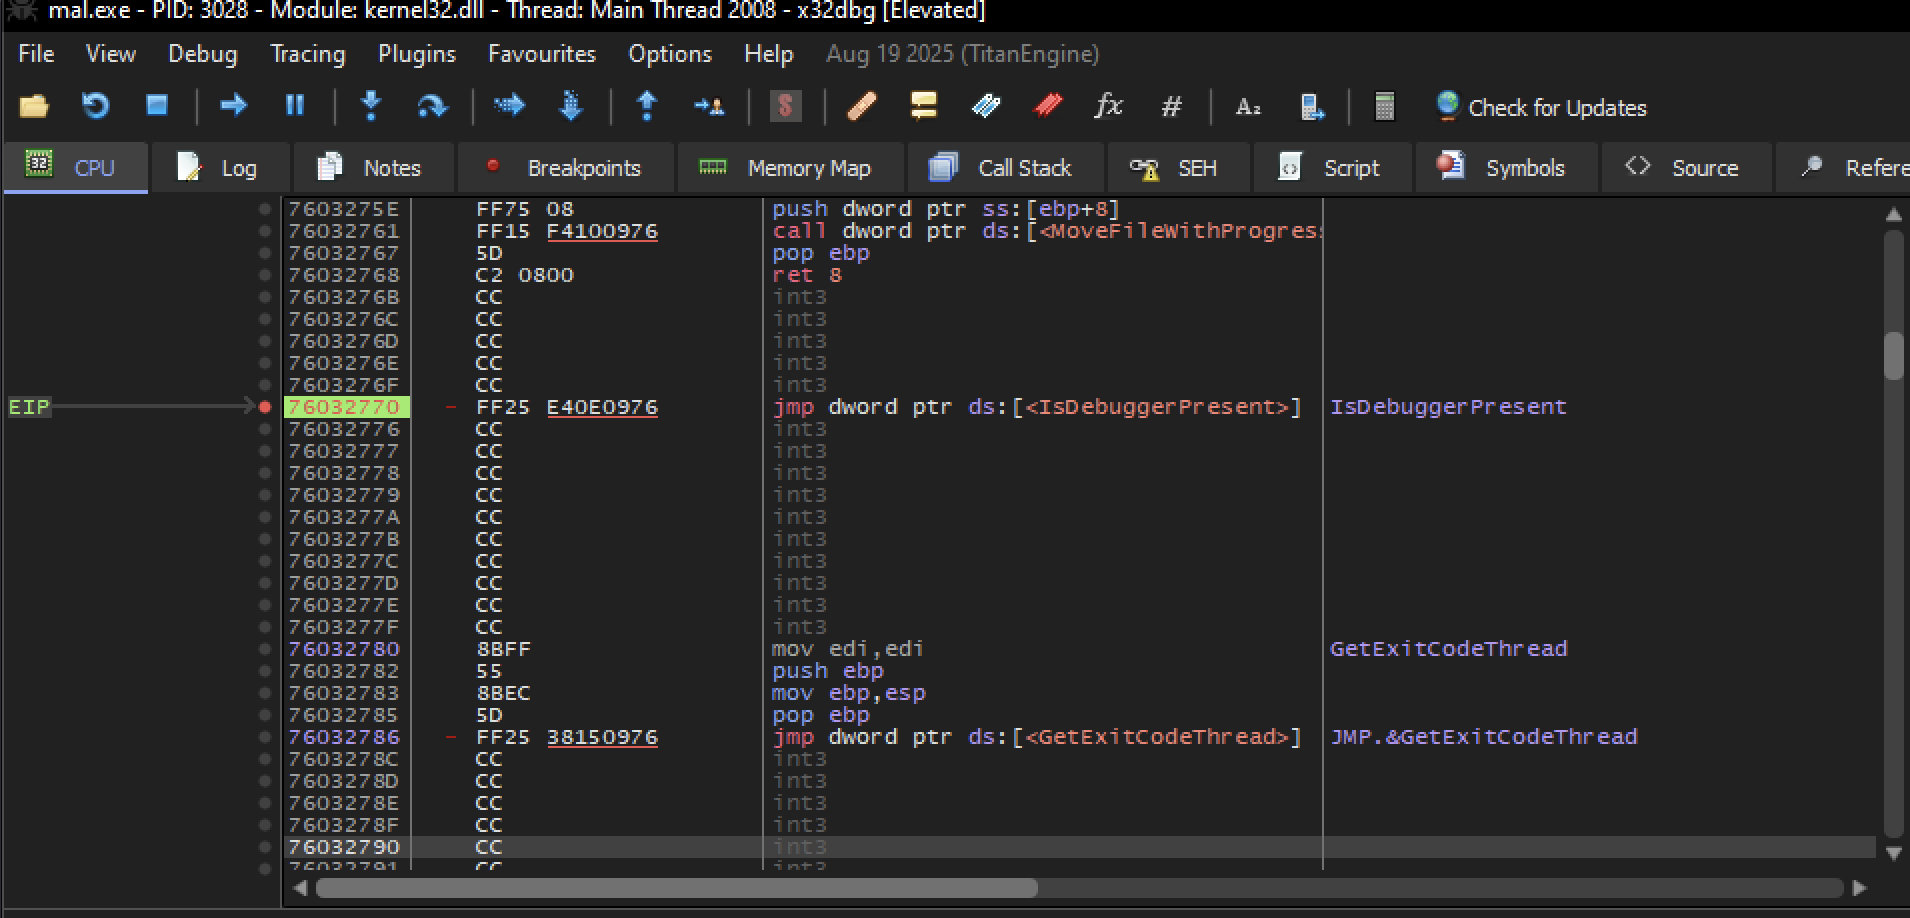Screen dimensions: 1910x918
Task: Toggle the breakpoint dot at address 76032770
Action: point(265,407)
